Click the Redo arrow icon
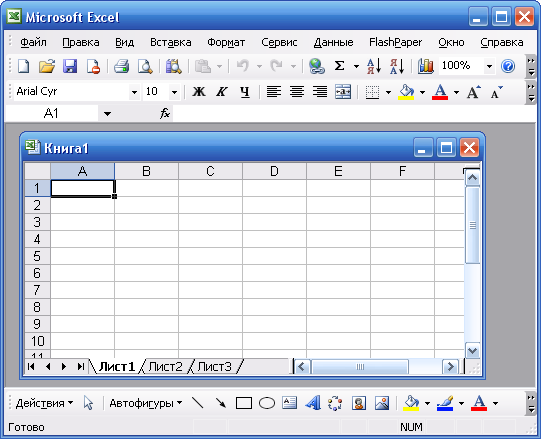Screen dimensions: 541x439 click(276, 66)
